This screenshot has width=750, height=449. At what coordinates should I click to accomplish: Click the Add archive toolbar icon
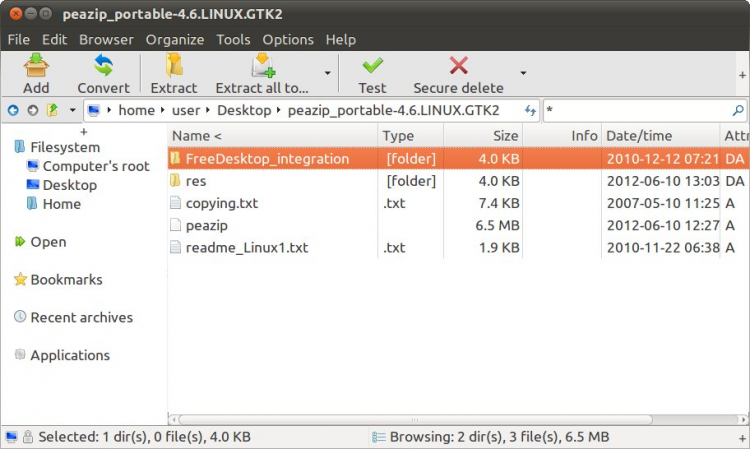(x=36, y=66)
